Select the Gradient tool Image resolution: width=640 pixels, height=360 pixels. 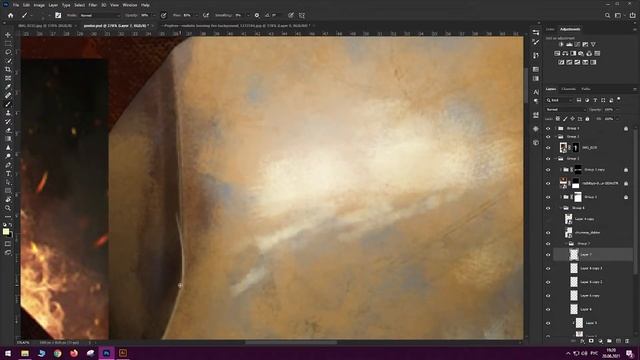(x=8, y=139)
